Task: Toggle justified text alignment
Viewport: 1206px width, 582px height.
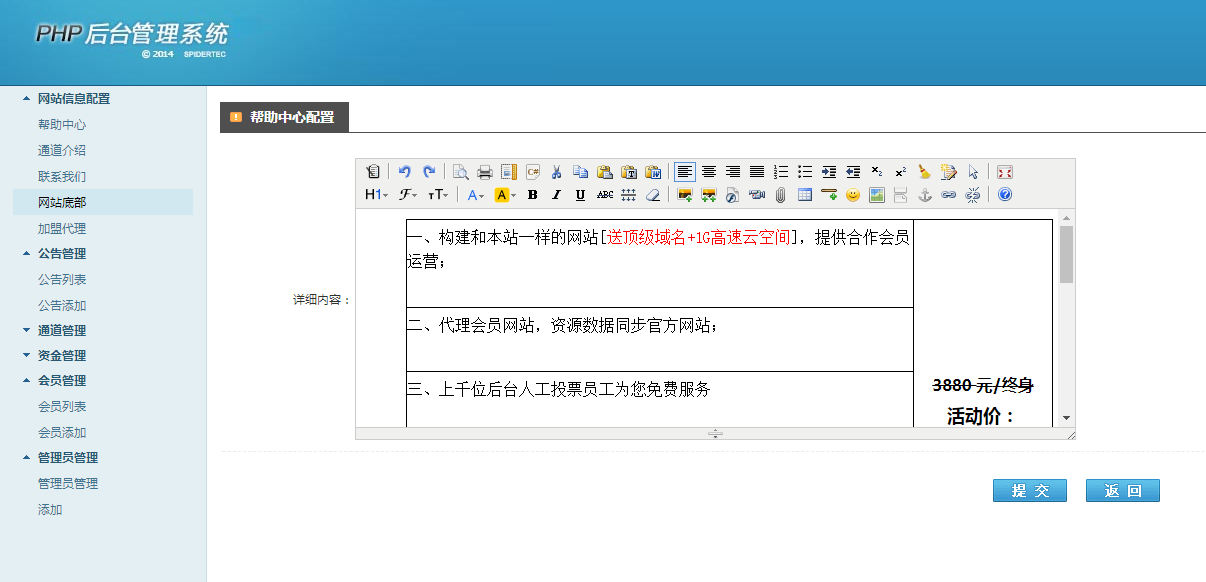Action: click(757, 171)
